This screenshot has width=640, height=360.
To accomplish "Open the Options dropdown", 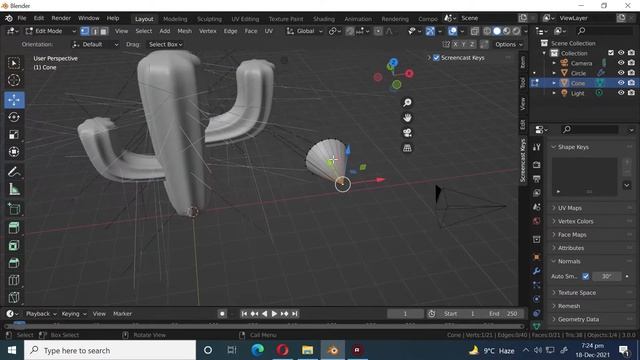I will tap(509, 44).
